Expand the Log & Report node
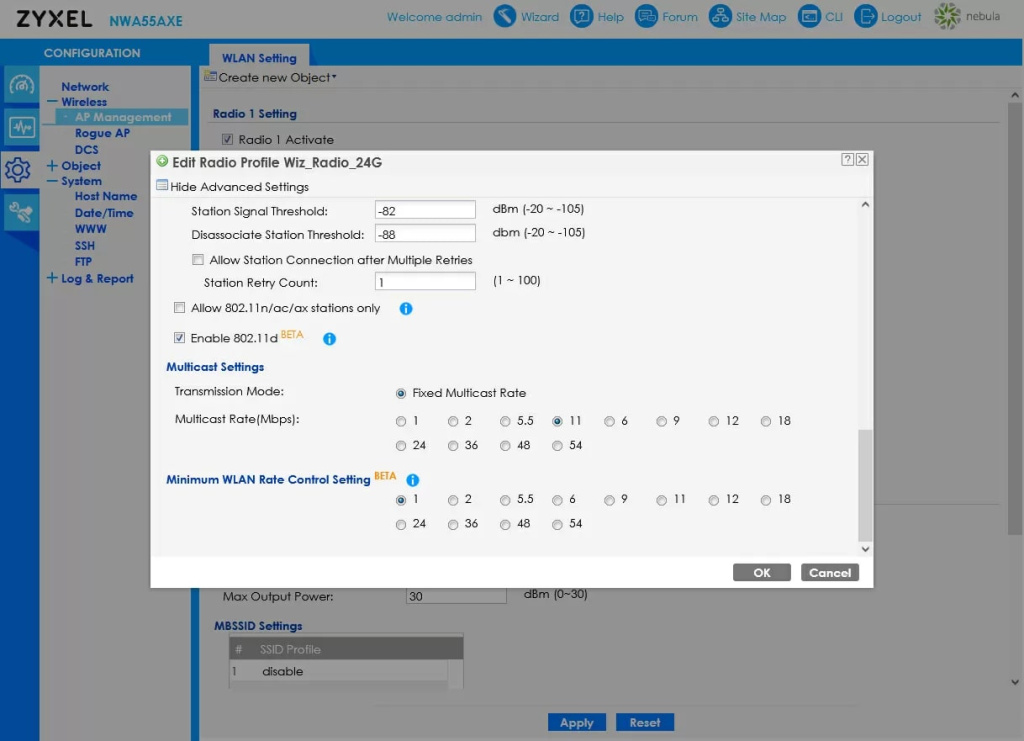Viewport: 1024px width, 741px height. click(x=52, y=279)
